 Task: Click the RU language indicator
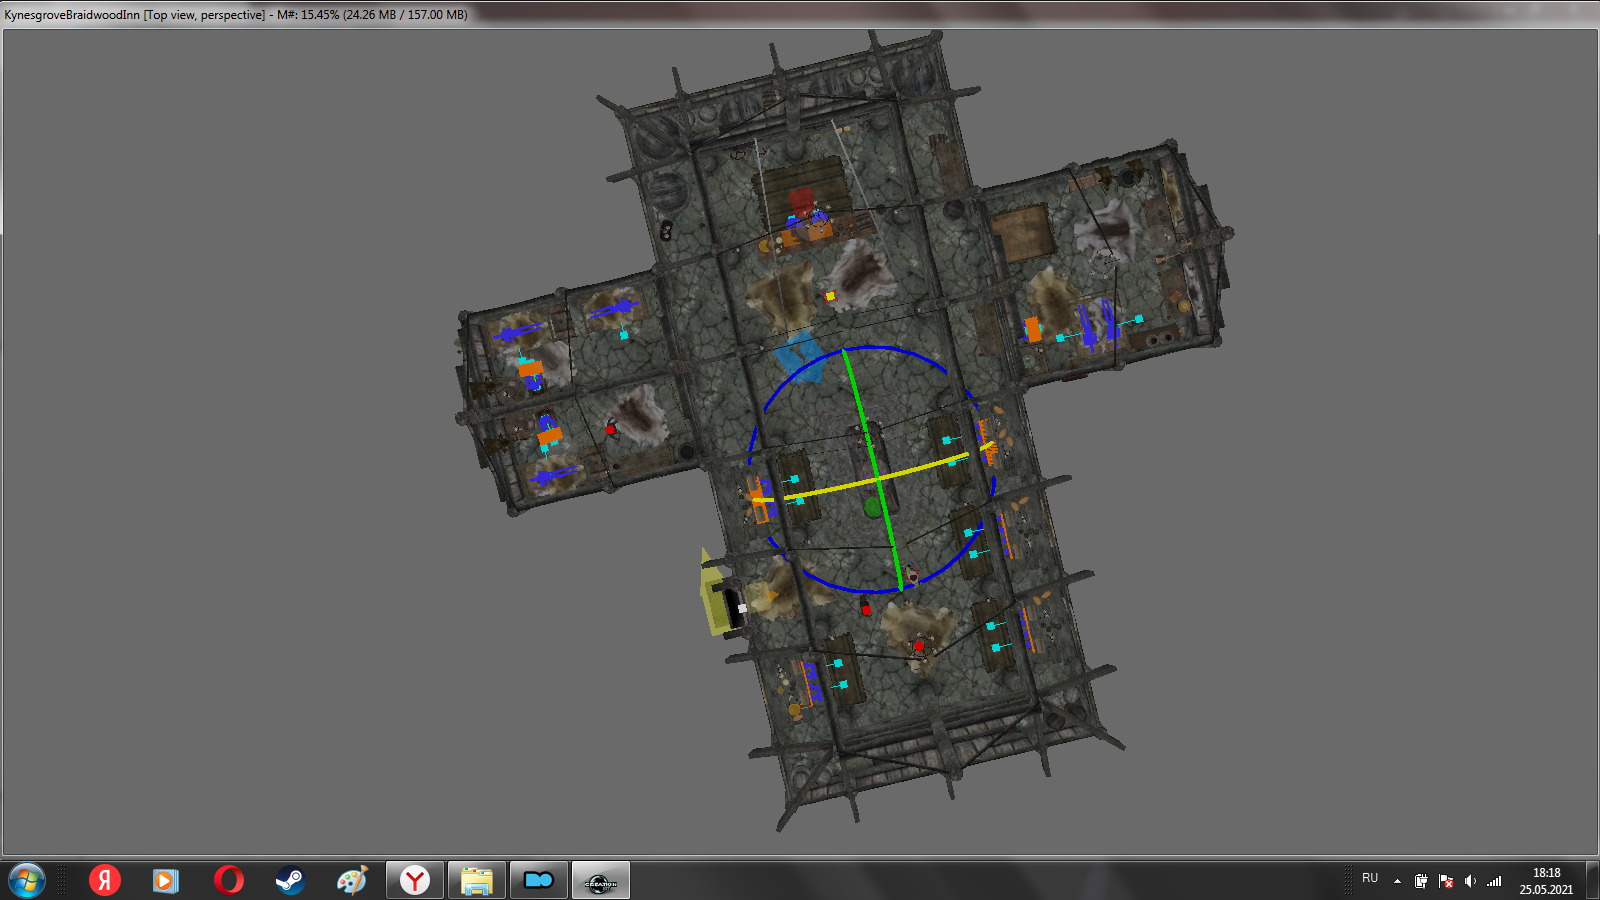click(x=1370, y=878)
